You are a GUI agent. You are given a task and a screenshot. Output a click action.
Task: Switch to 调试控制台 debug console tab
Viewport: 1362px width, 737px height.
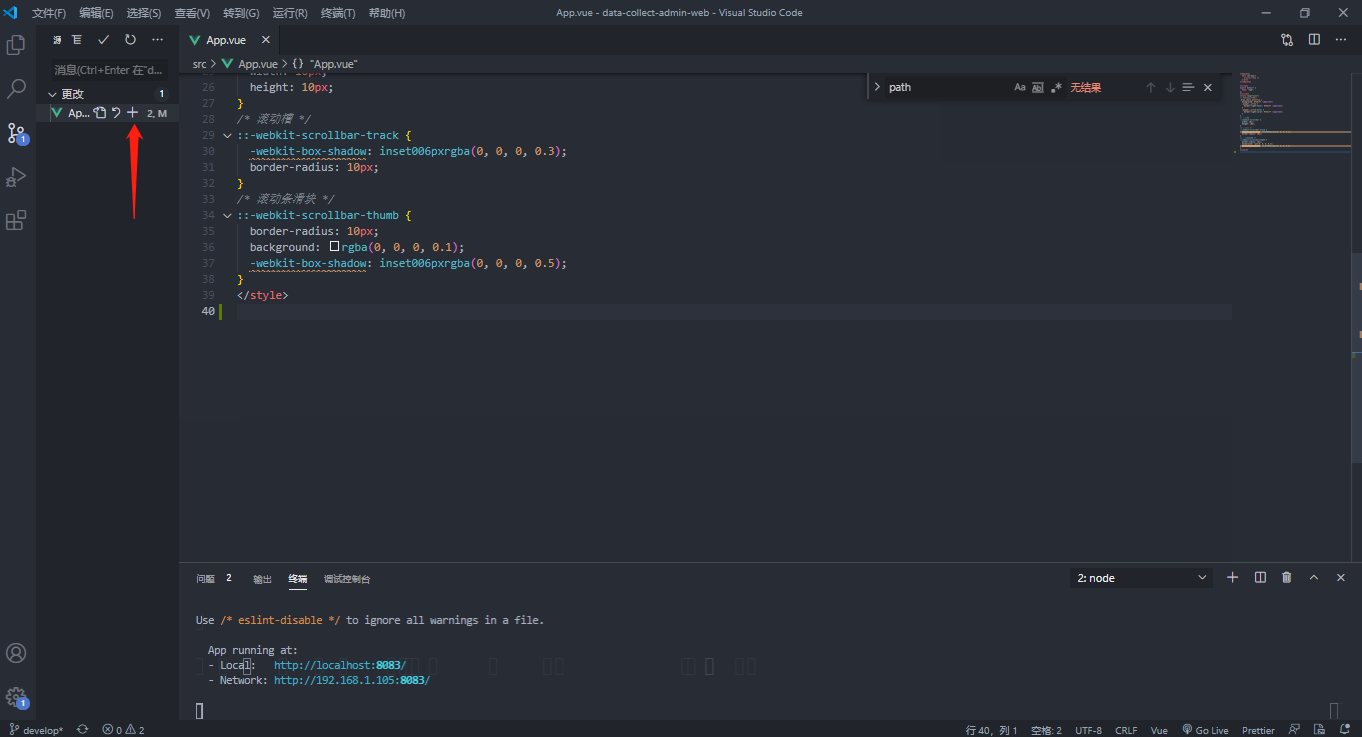pyautogui.click(x=347, y=579)
